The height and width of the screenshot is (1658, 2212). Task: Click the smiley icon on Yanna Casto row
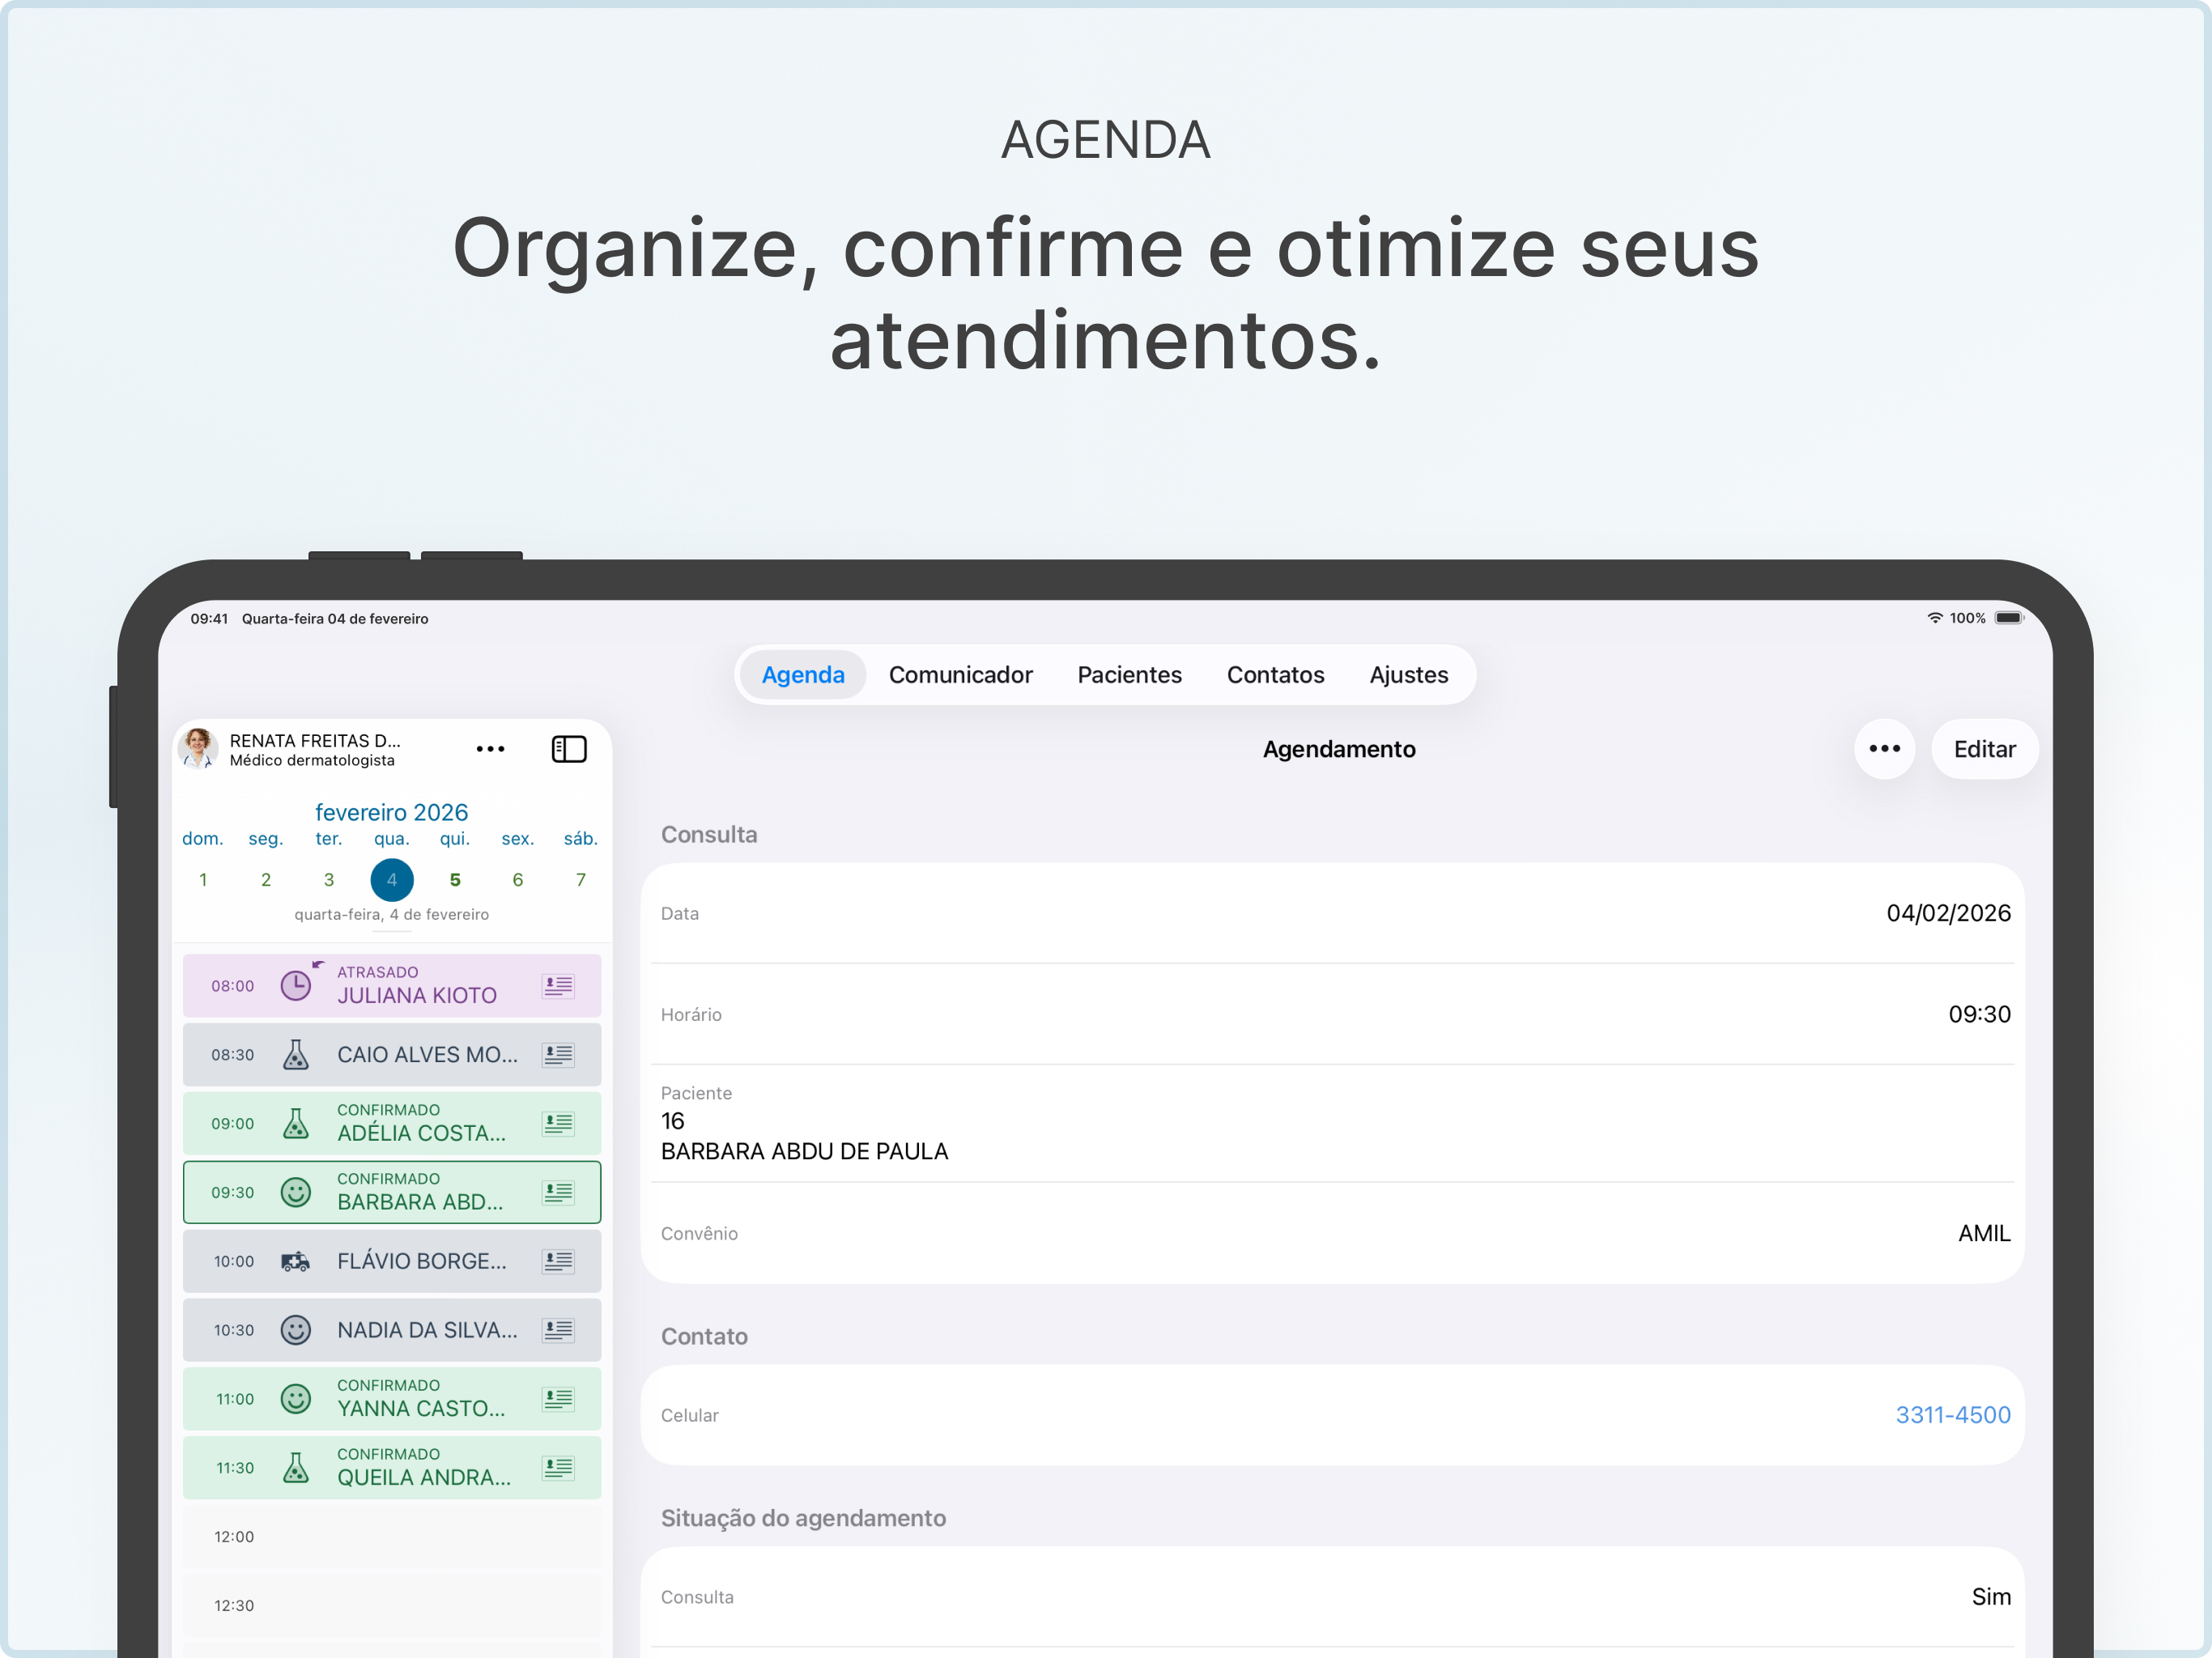(x=296, y=1399)
